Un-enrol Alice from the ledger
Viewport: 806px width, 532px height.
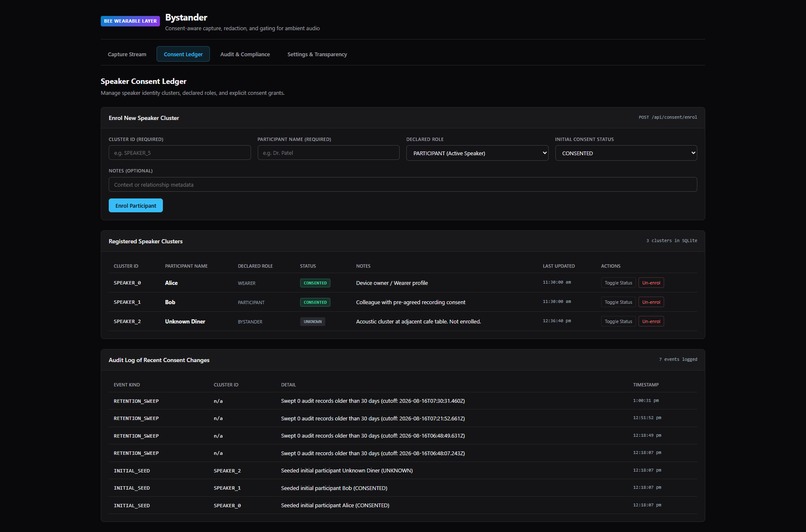pyautogui.click(x=651, y=283)
